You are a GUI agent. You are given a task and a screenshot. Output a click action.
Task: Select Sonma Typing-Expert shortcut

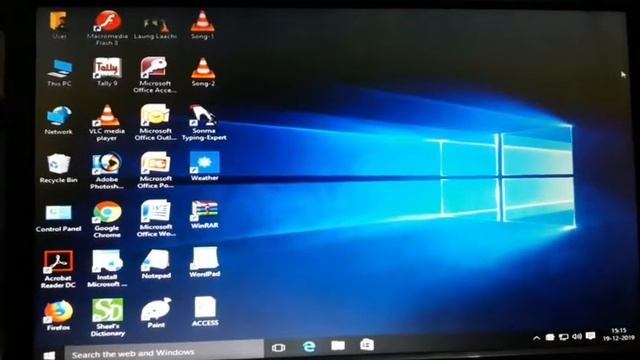click(x=204, y=122)
